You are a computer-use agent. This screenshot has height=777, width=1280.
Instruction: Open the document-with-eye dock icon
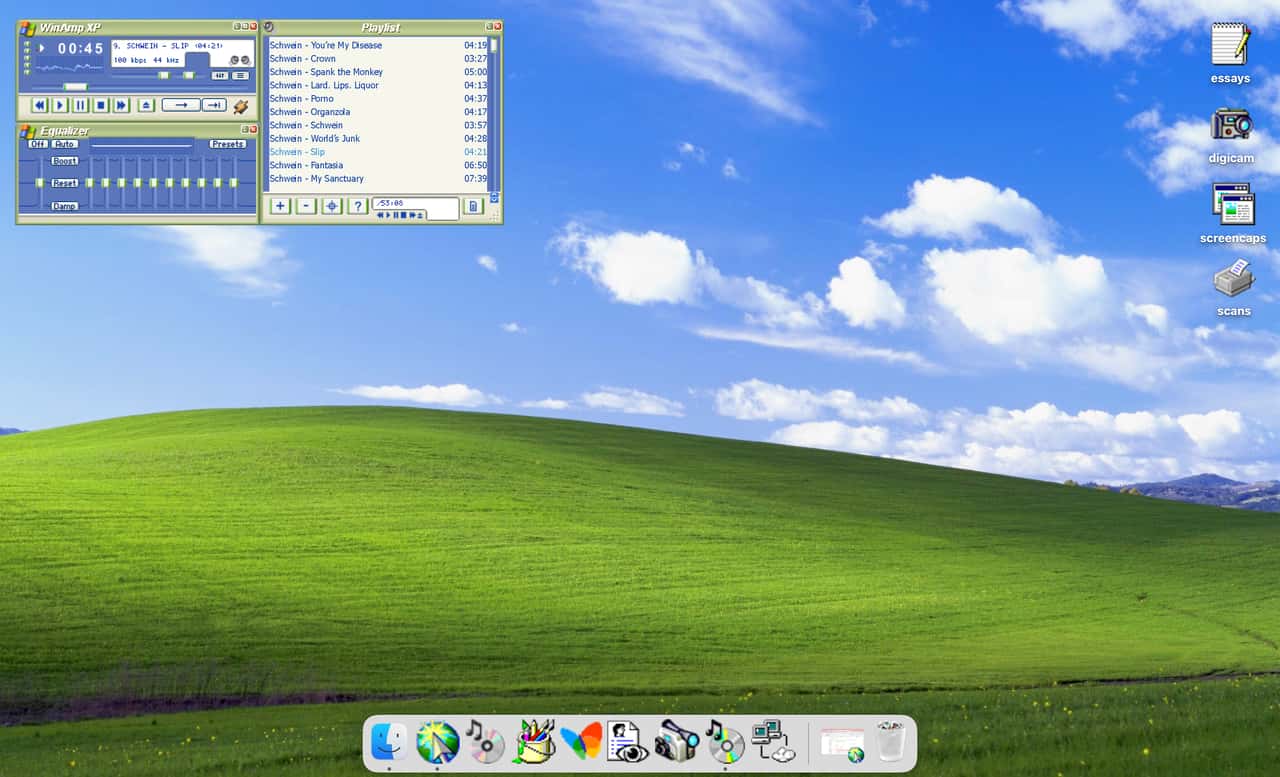point(629,742)
